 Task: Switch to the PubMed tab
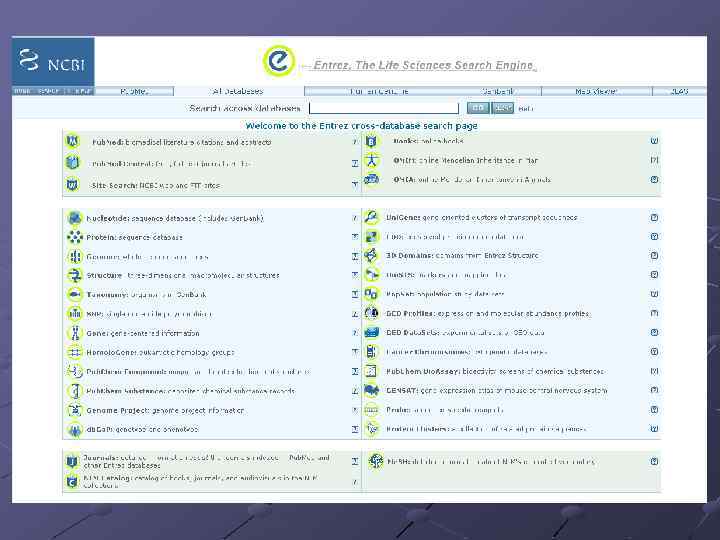pyautogui.click(x=134, y=91)
